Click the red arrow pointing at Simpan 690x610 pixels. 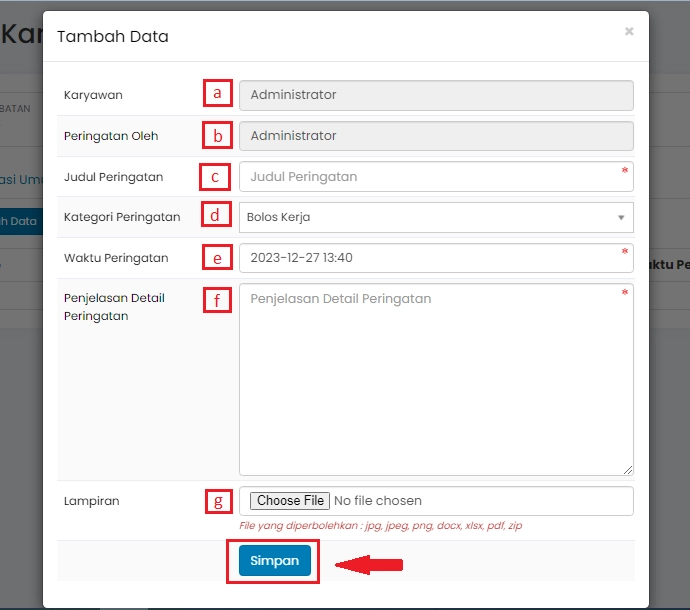[x=368, y=566]
